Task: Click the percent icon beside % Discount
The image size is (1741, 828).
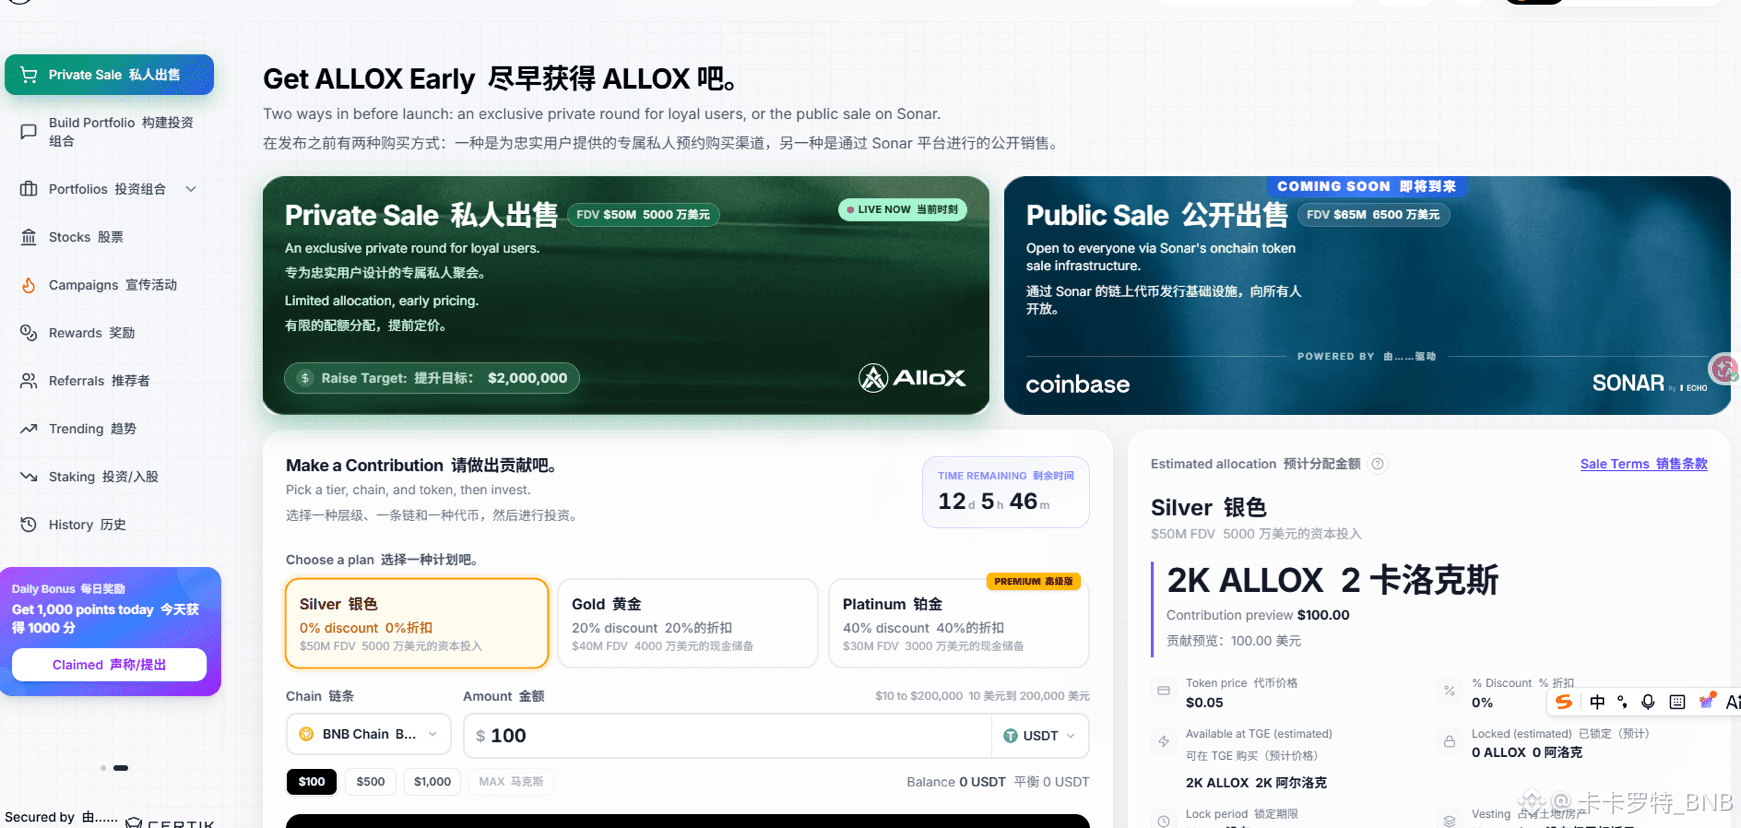Action: coord(1449,691)
